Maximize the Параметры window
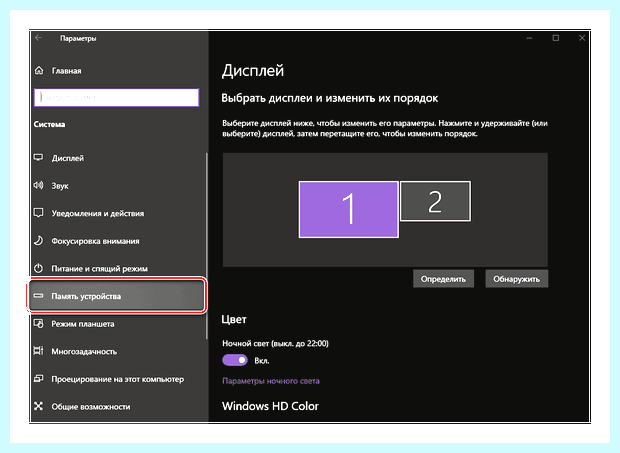The width and height of the screenshot is (620, 453). click(556, 38)
